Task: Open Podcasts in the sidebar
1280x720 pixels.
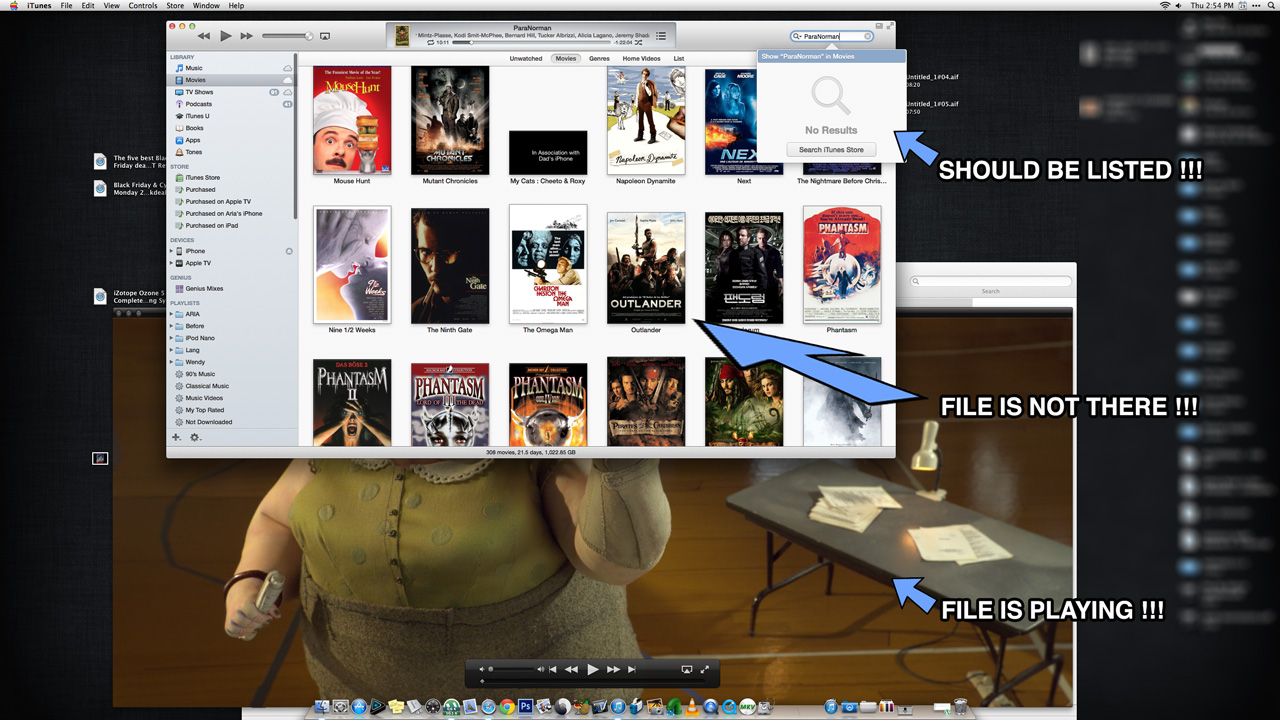Action: (231, 104)
